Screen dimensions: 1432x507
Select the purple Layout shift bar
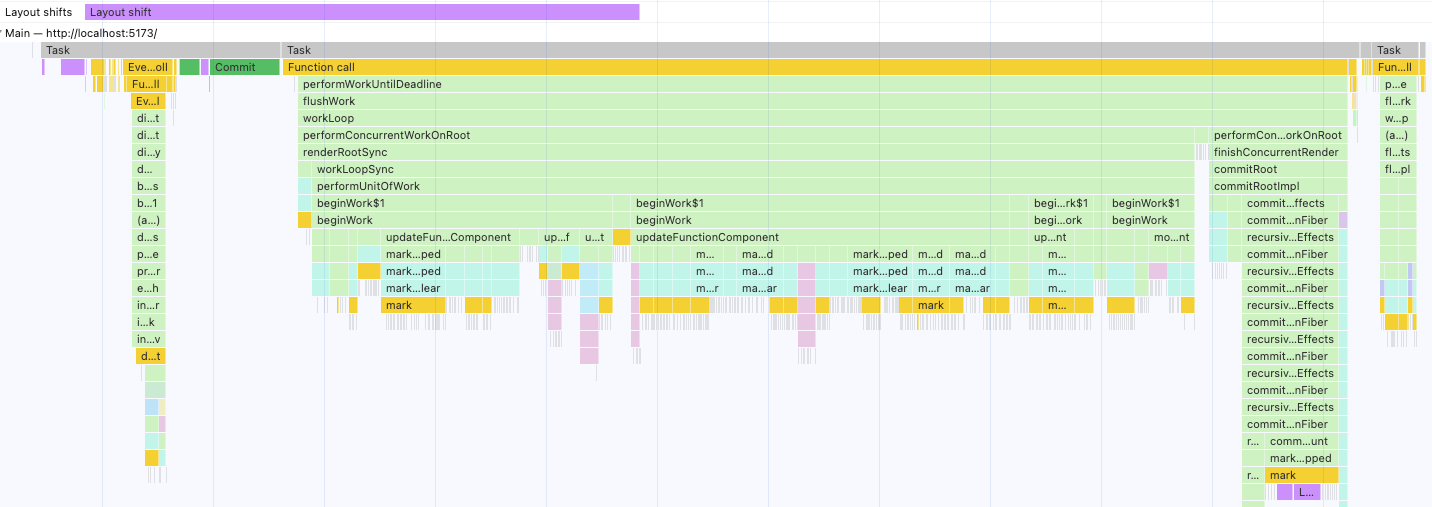362,12
